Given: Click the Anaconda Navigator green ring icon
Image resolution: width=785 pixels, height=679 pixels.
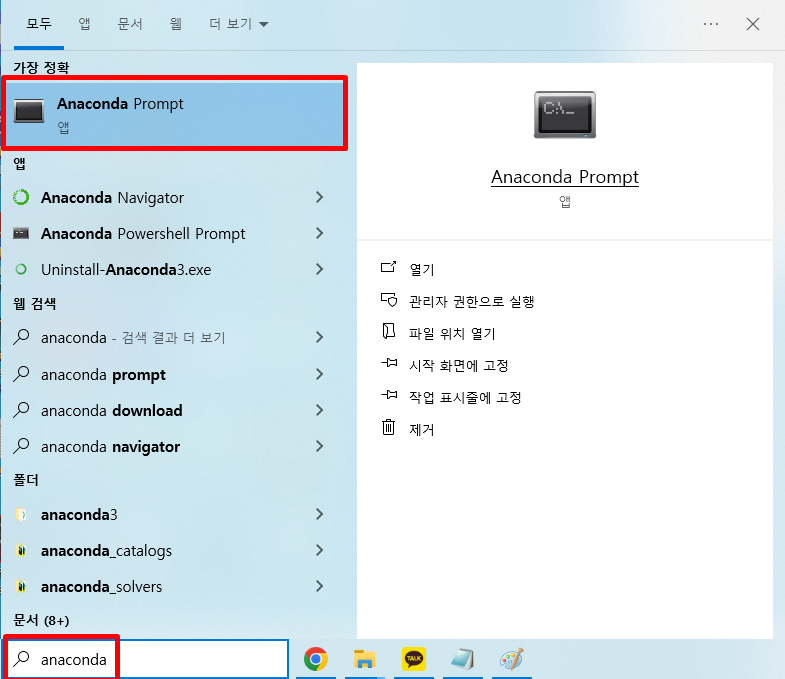Looking at the screenshot, I should pyautogui.click(x=21, y=197).
